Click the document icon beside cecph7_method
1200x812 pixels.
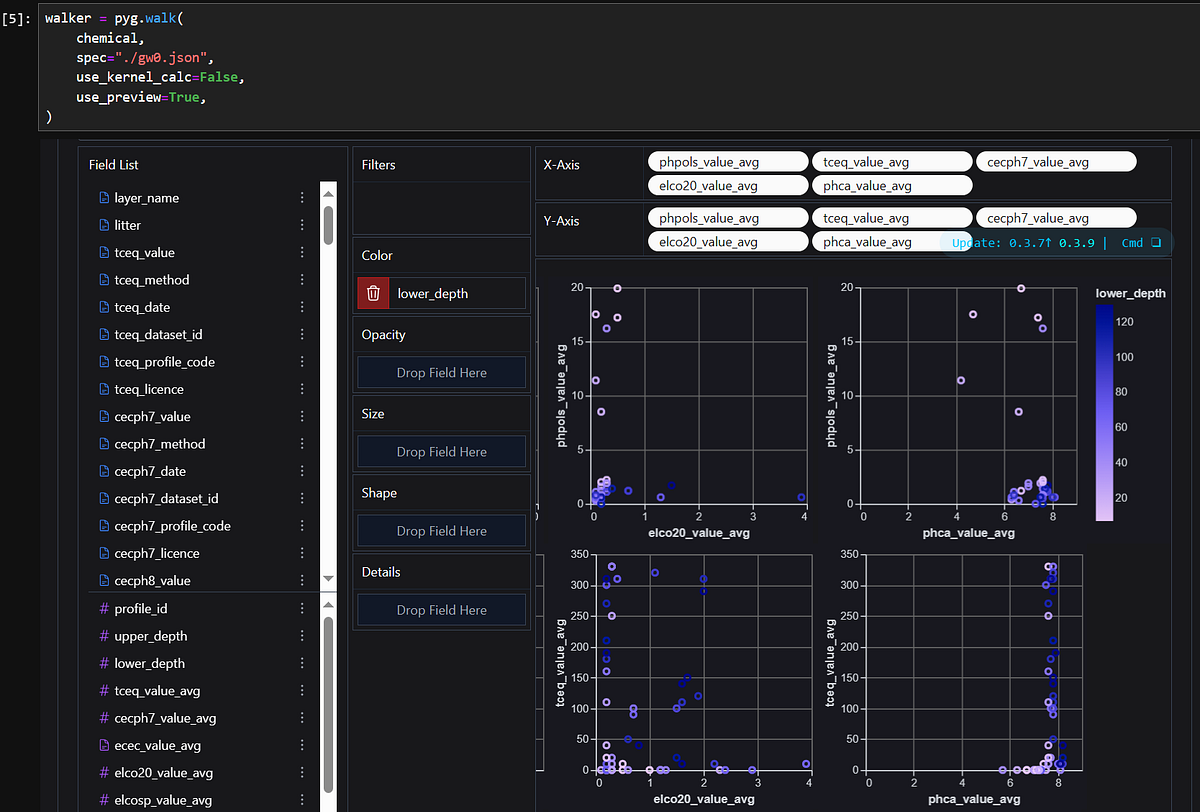click(x=103, y=443)
